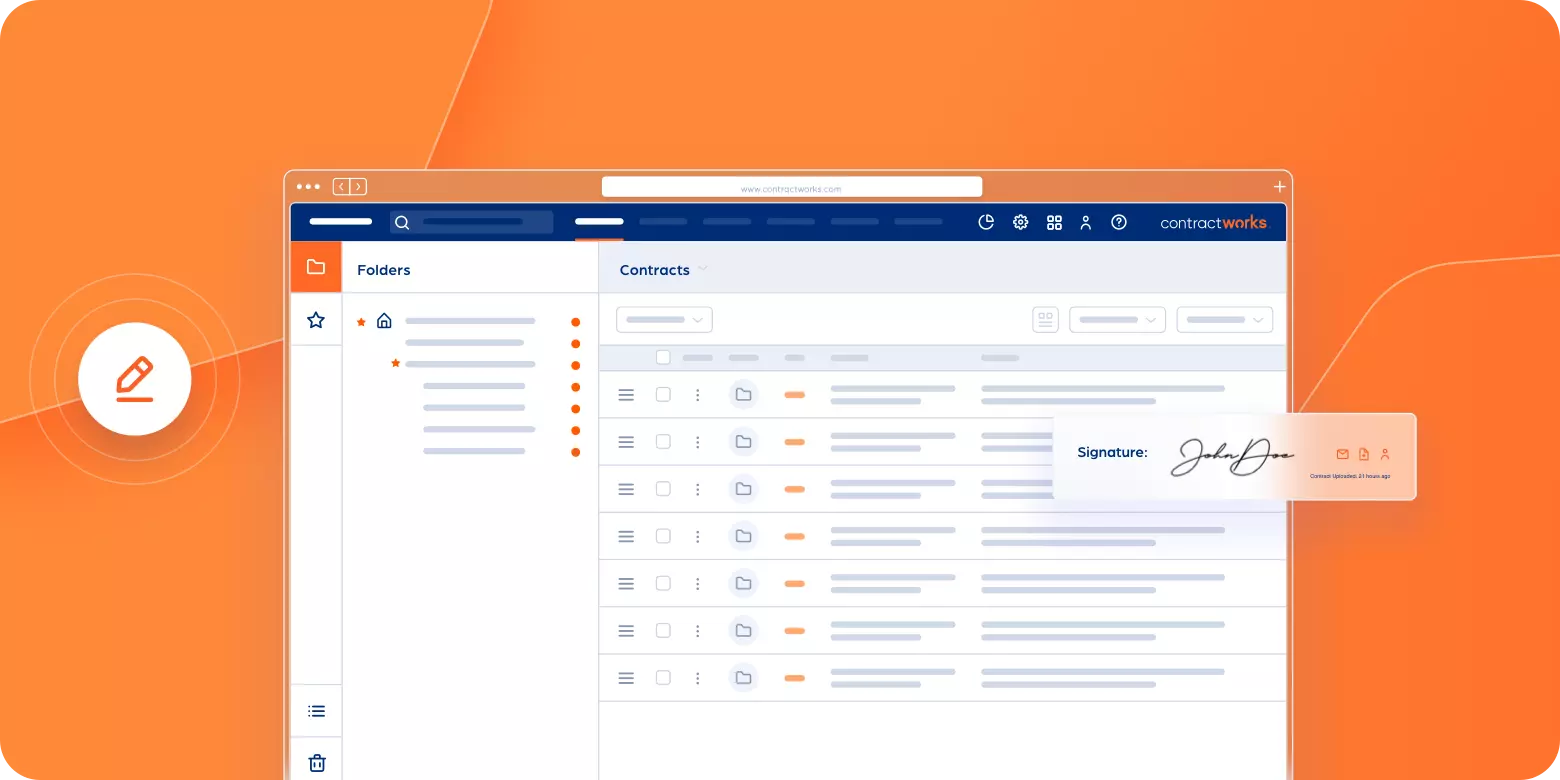This screenshot has width=1560, height=780.
Task: Click into the header search field
Action: [x=472, y=222]
